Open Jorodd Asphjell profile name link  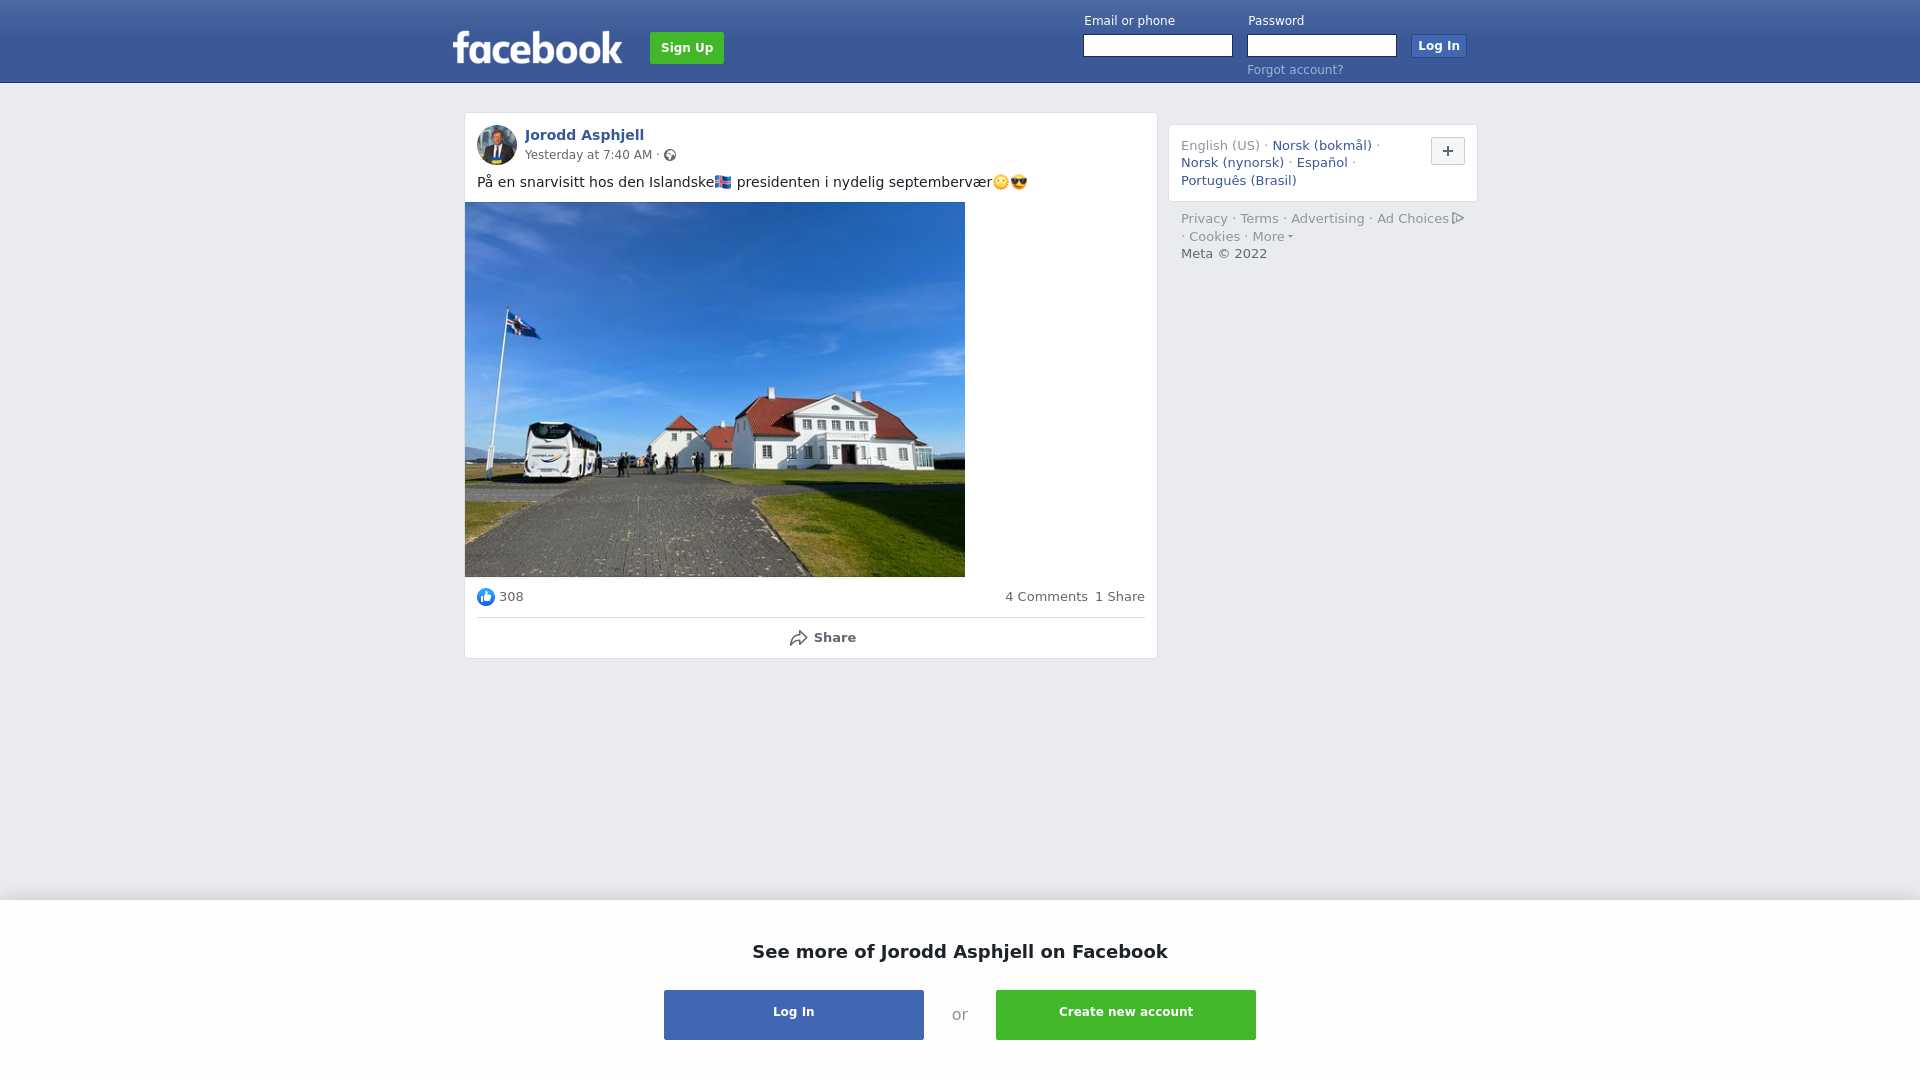point(584,135)
